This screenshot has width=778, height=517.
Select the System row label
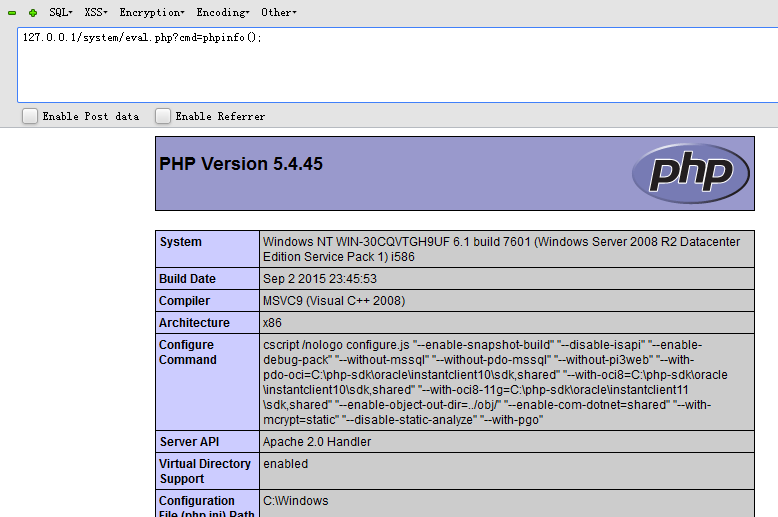click(181, 242)
